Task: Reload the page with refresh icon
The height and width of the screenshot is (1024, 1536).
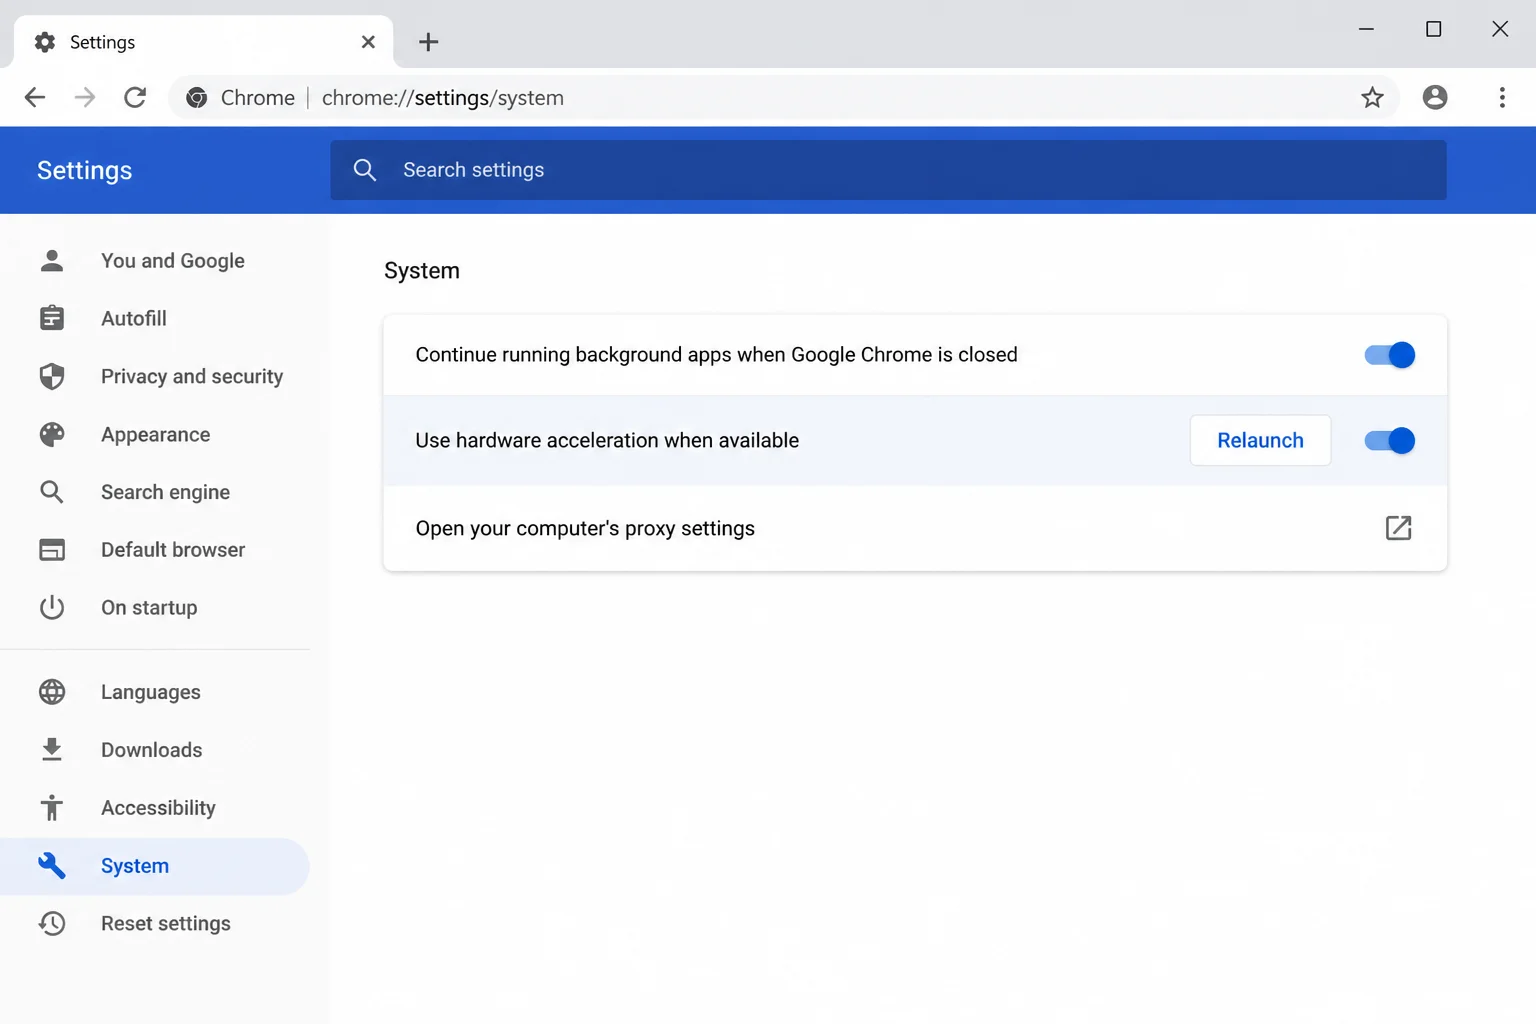Action: [135, 97]
